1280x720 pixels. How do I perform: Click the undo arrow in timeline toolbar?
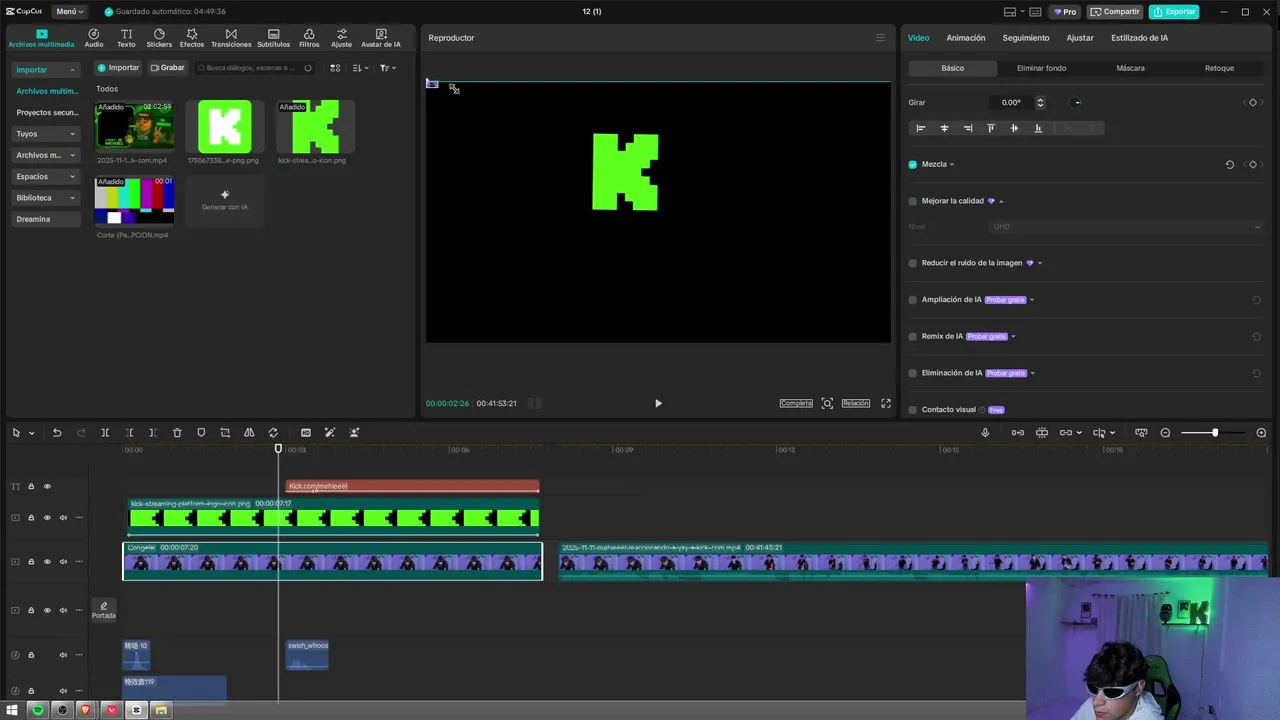pos(57,433)
